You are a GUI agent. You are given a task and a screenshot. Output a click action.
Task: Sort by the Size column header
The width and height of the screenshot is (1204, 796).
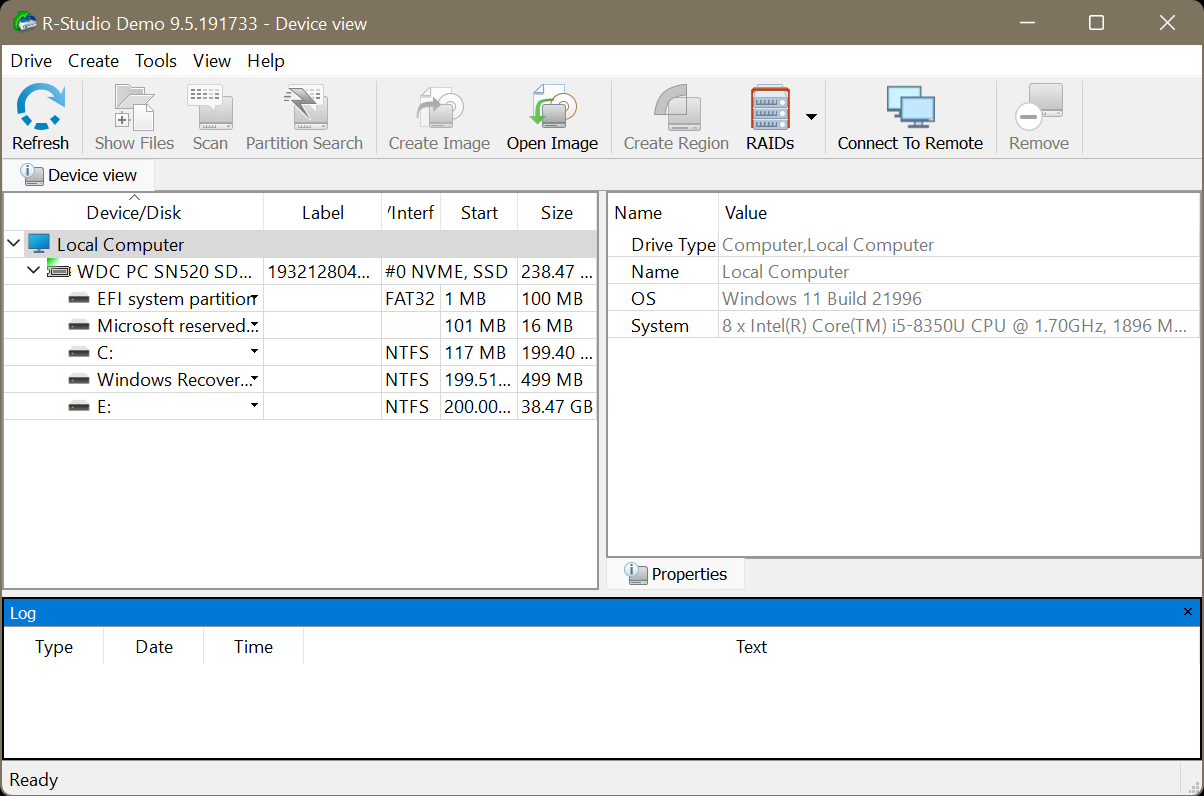557,213
